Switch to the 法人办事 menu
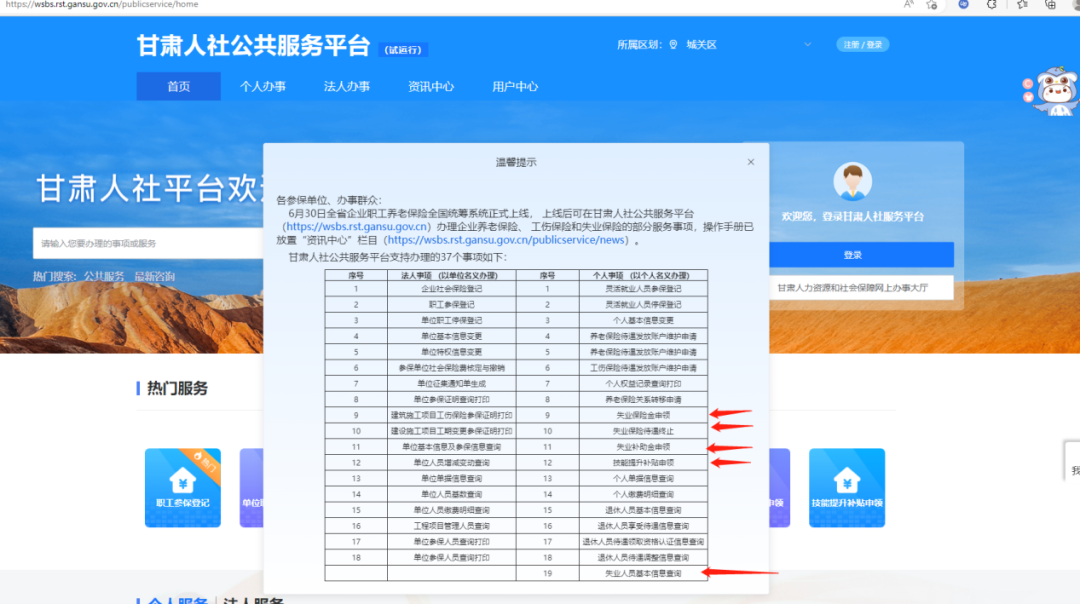The image size is (1080, 604). (346, 87)
